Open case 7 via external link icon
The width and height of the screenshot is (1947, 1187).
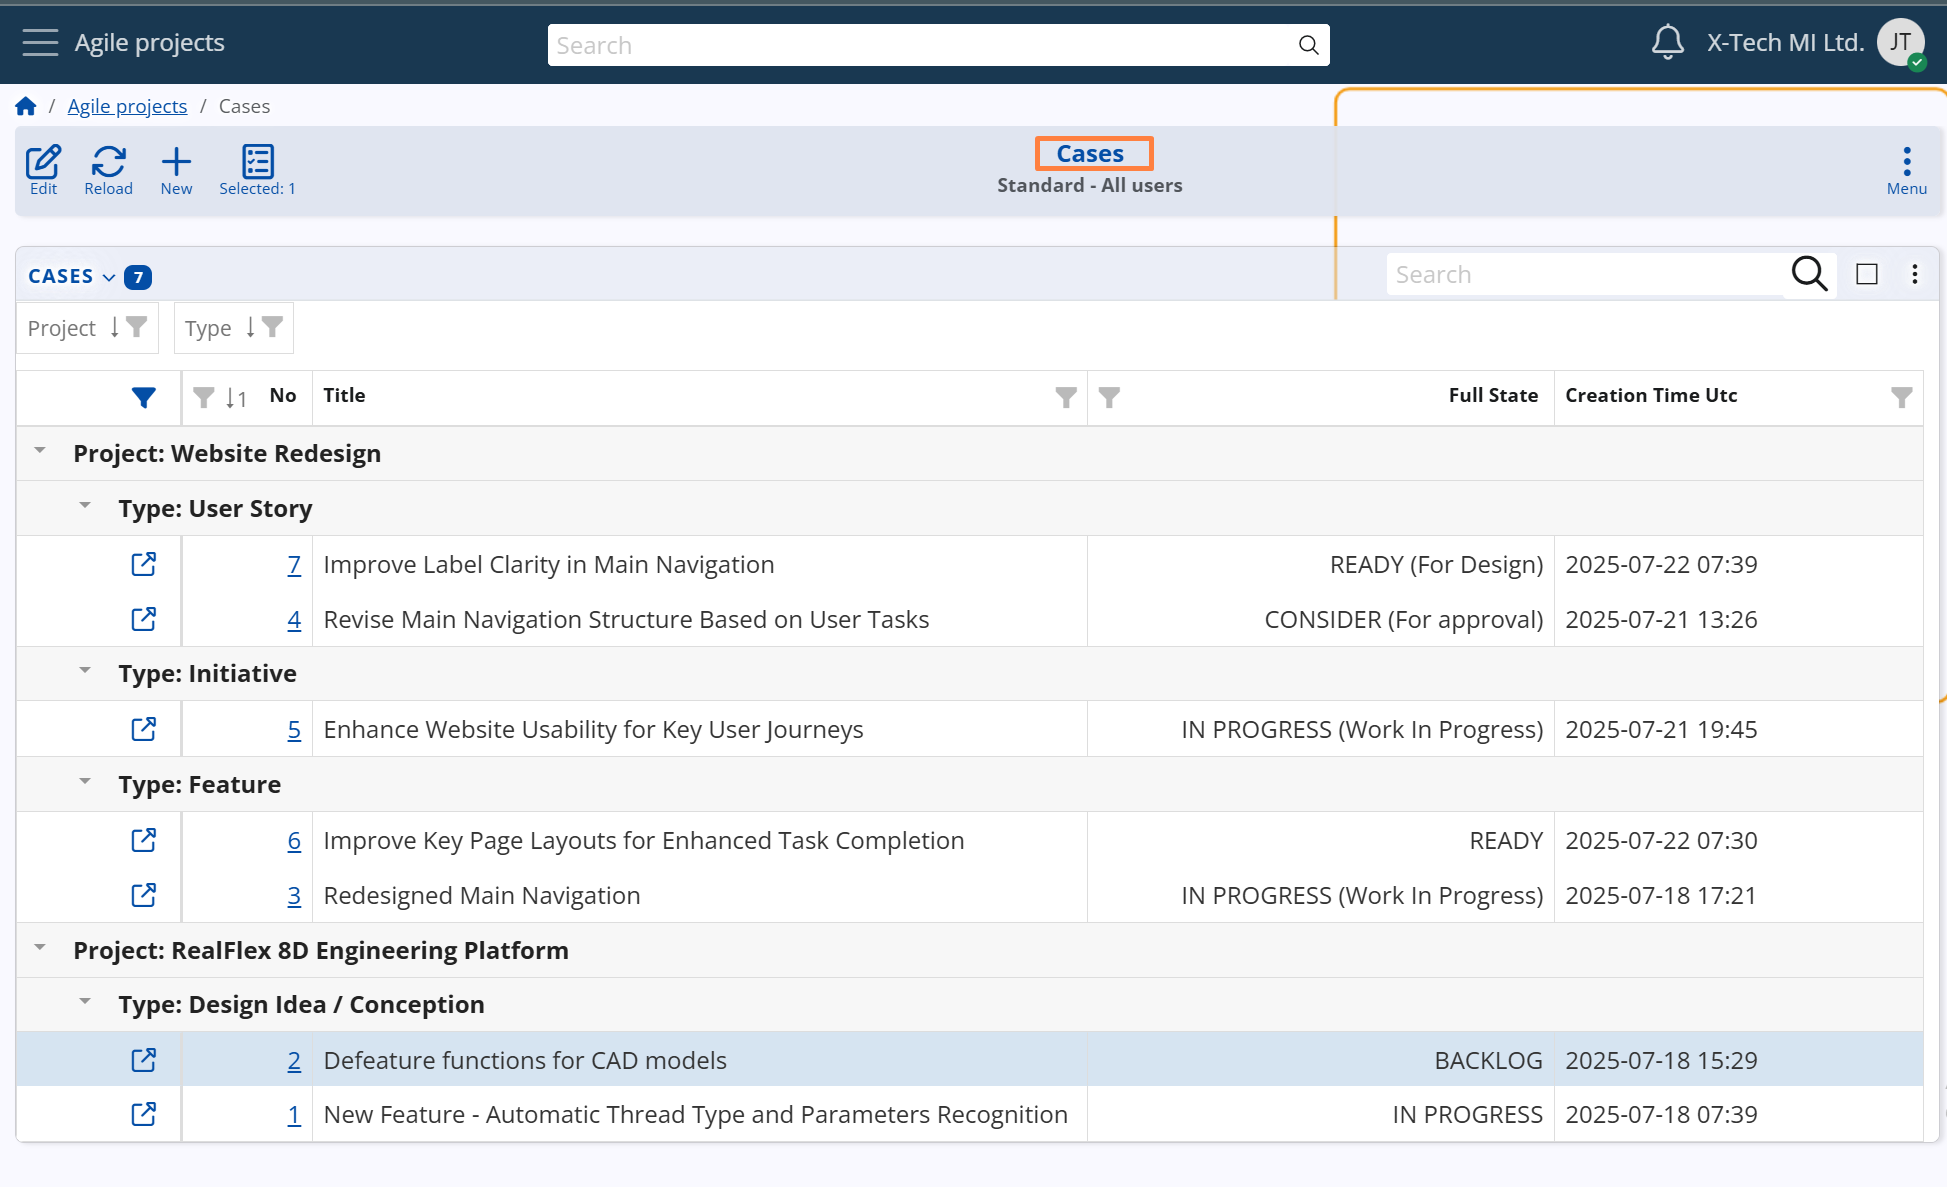click(x=144, y=564)
